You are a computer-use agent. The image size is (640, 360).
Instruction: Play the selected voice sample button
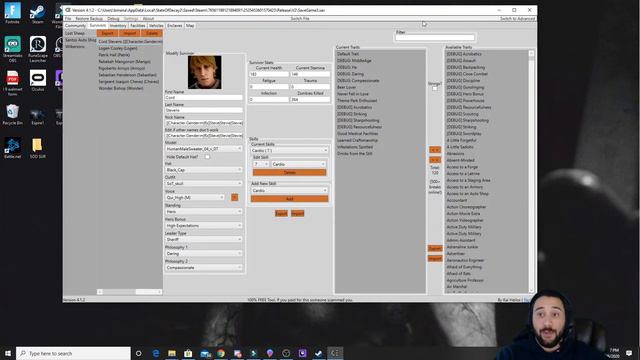(234, 198)
